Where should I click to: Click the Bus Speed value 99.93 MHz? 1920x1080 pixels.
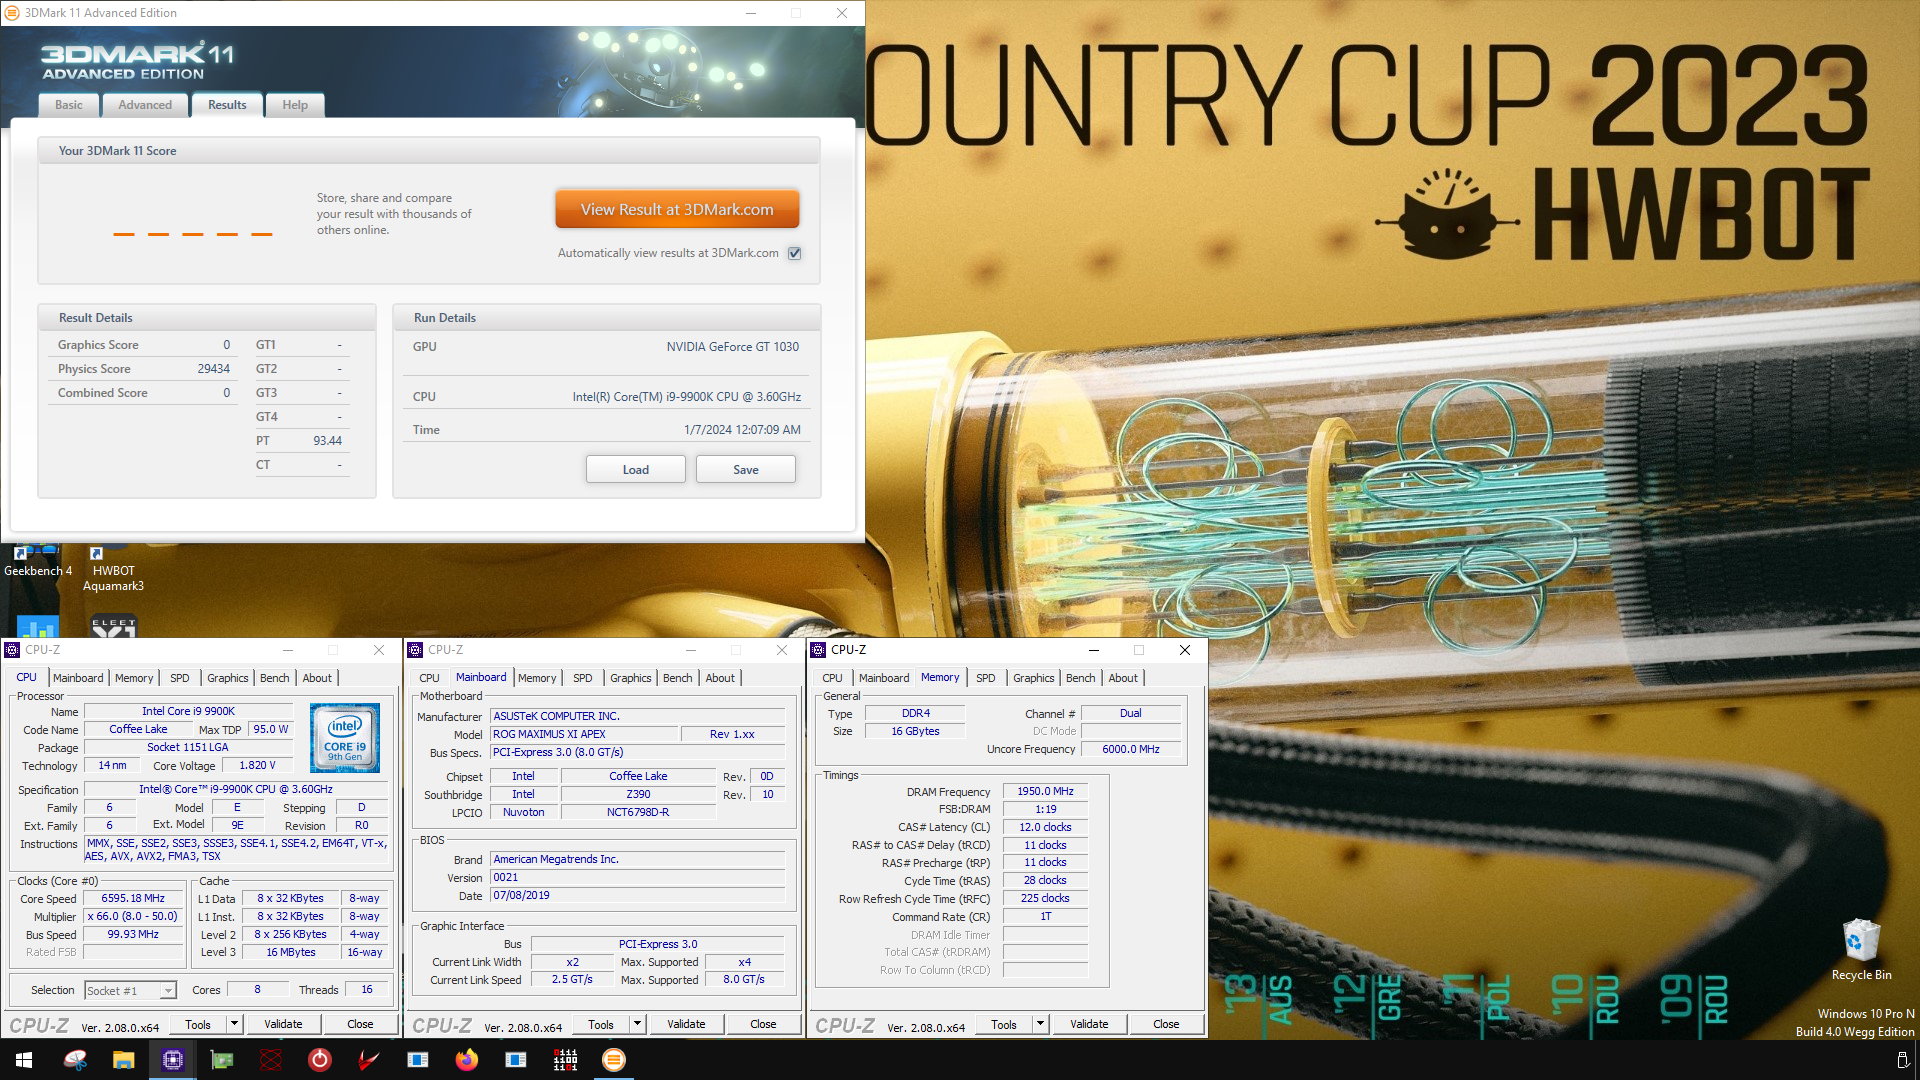point(133,934)
